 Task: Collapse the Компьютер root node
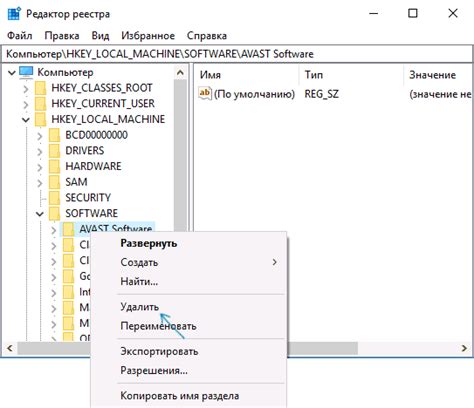pos(12,72)
